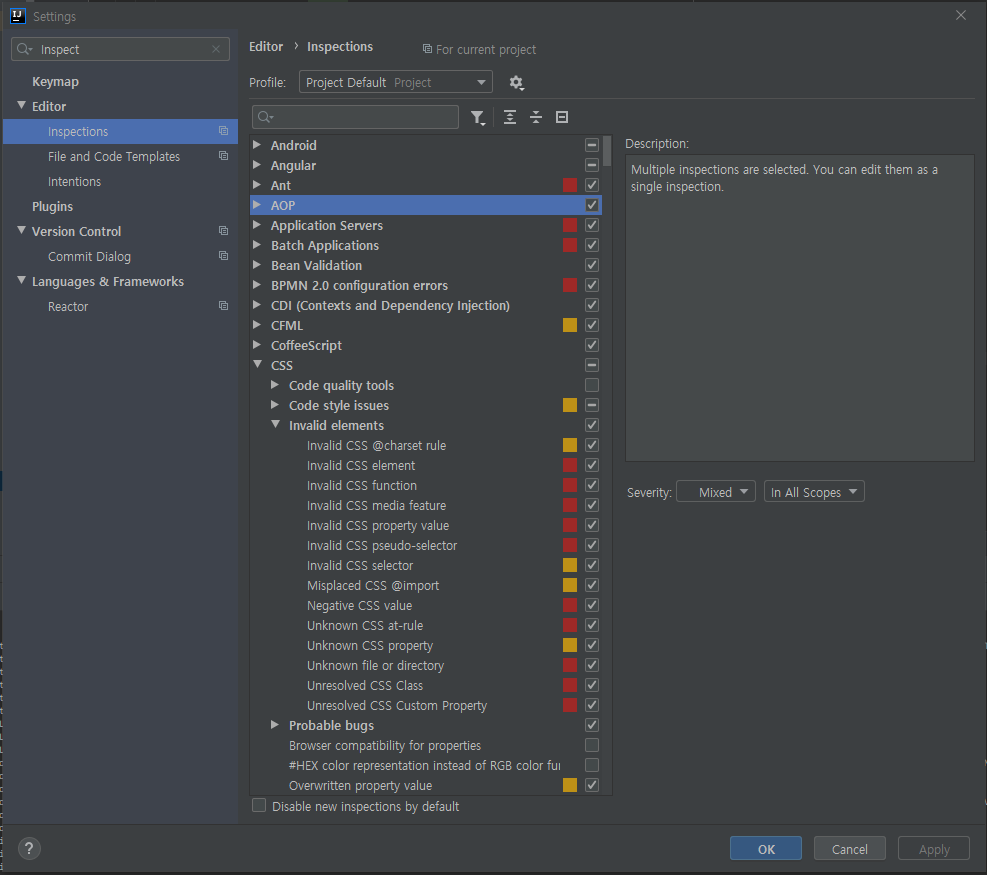
Task: Check Disable new inspections by default
Action: point(259,806)
